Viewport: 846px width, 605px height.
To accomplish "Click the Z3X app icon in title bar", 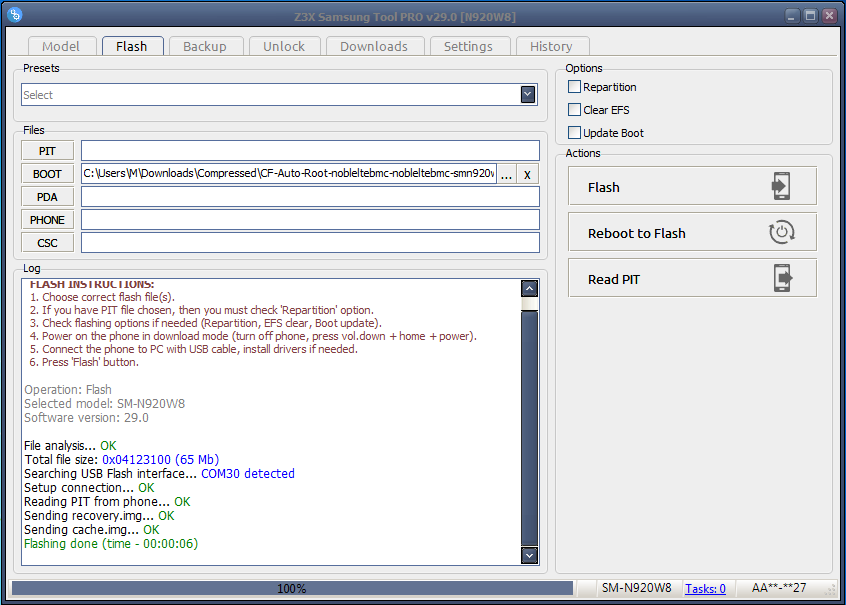I will [x=16, y=15].
